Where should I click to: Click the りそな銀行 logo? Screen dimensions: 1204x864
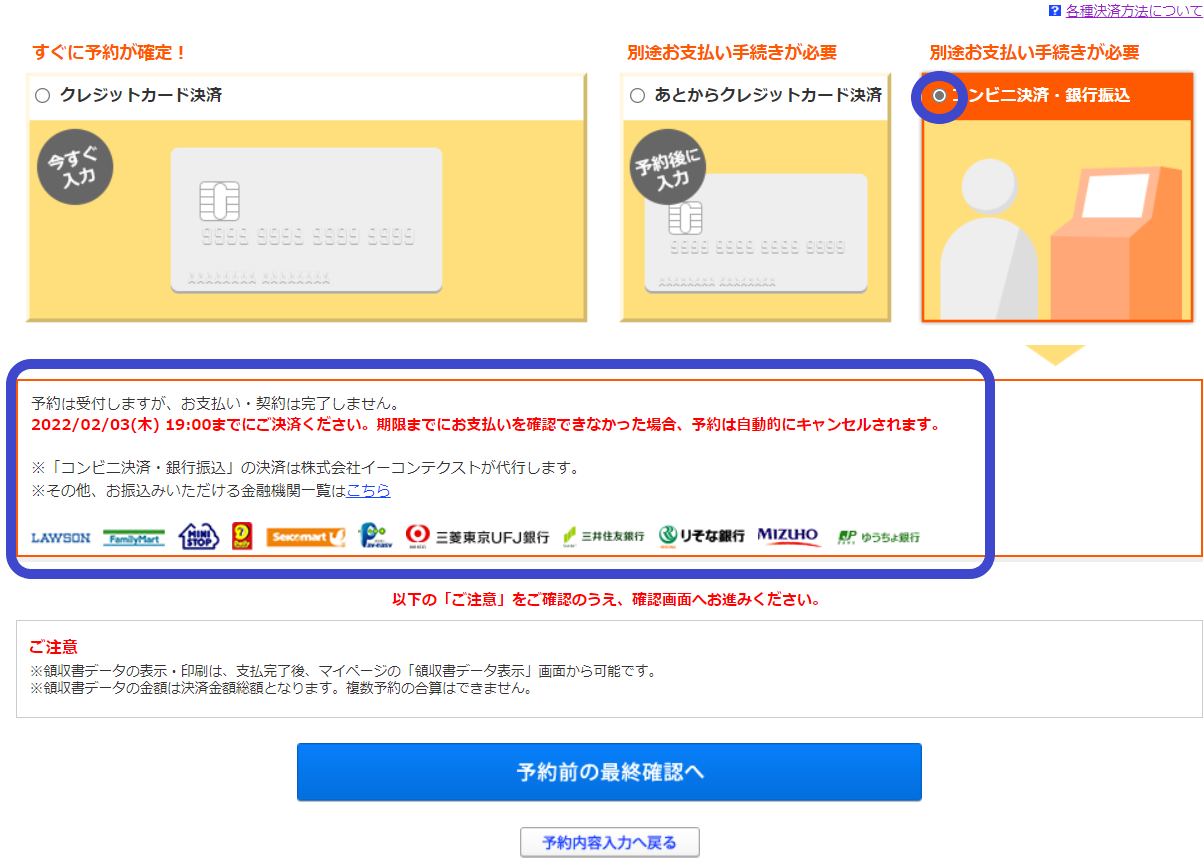(701, 537)
